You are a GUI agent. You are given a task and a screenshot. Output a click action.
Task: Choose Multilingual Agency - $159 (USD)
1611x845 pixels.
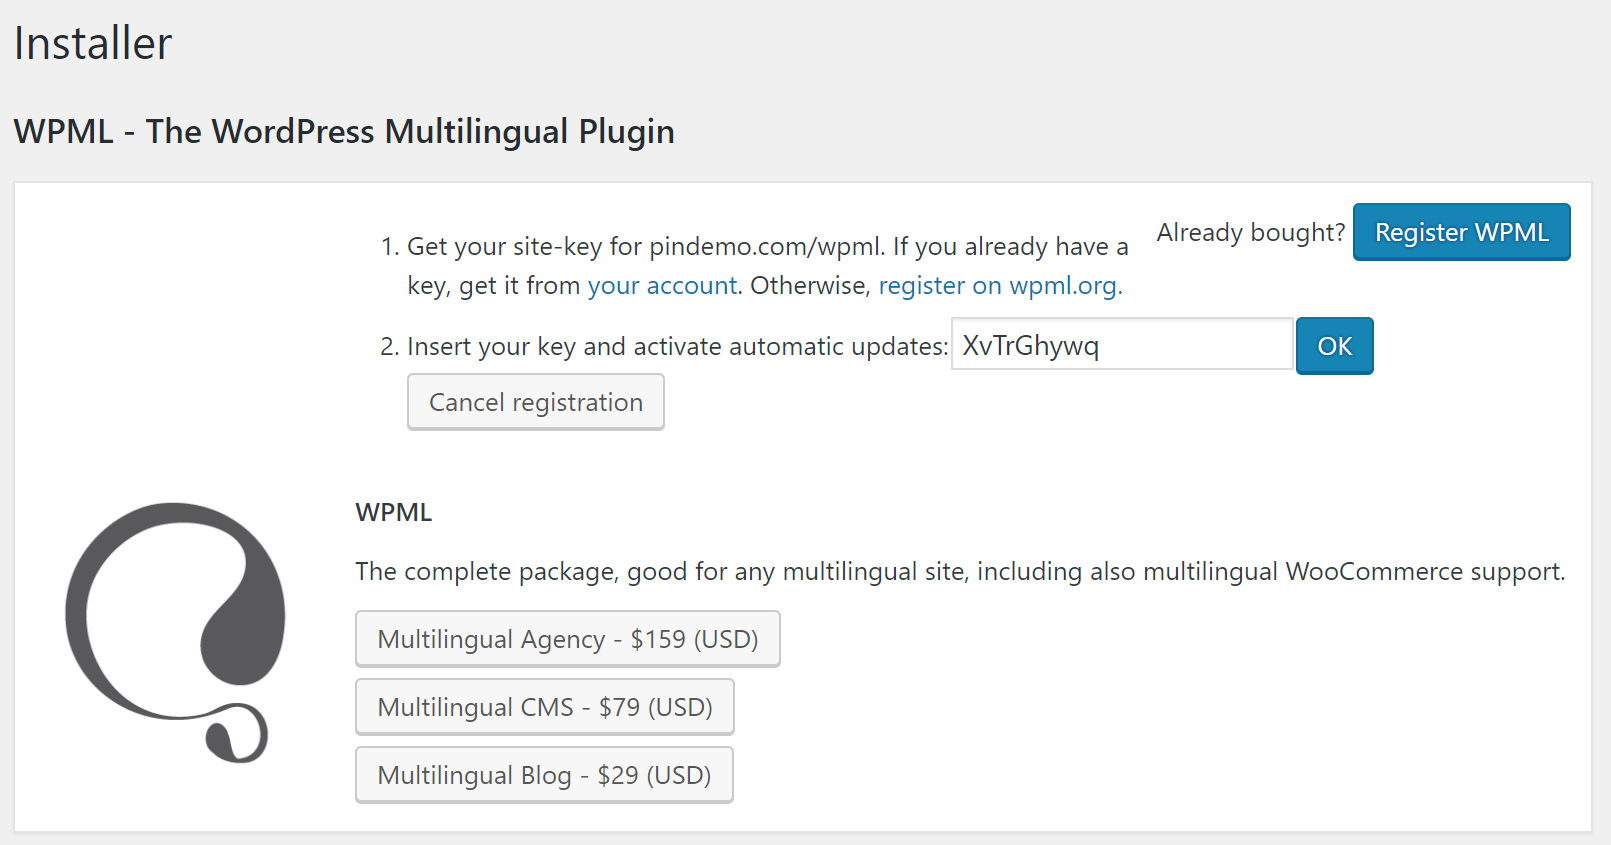point(567,639)
